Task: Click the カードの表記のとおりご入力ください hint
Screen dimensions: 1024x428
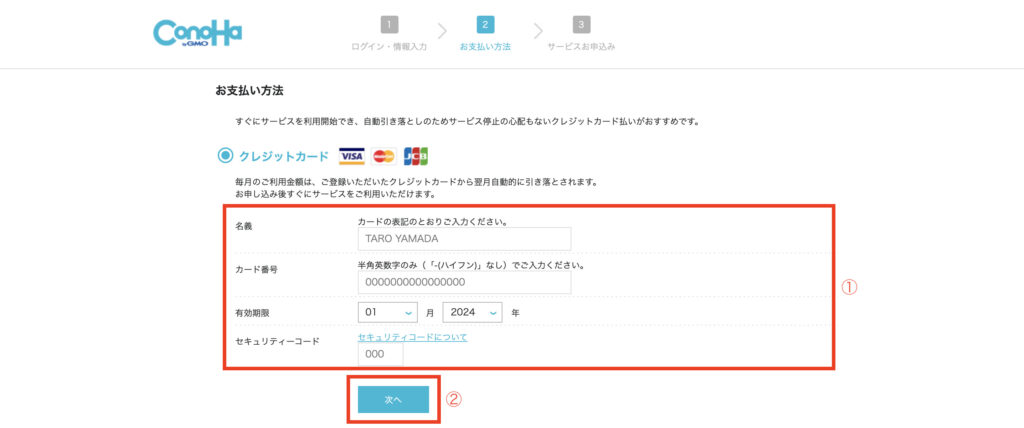Action: (433, 222)
